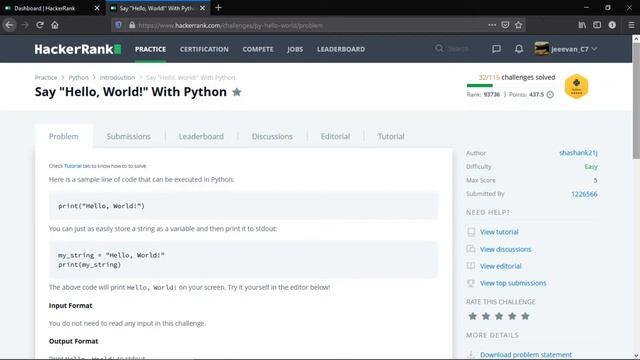Open a new browser tab
640x360 pixels.
point(218,8)
